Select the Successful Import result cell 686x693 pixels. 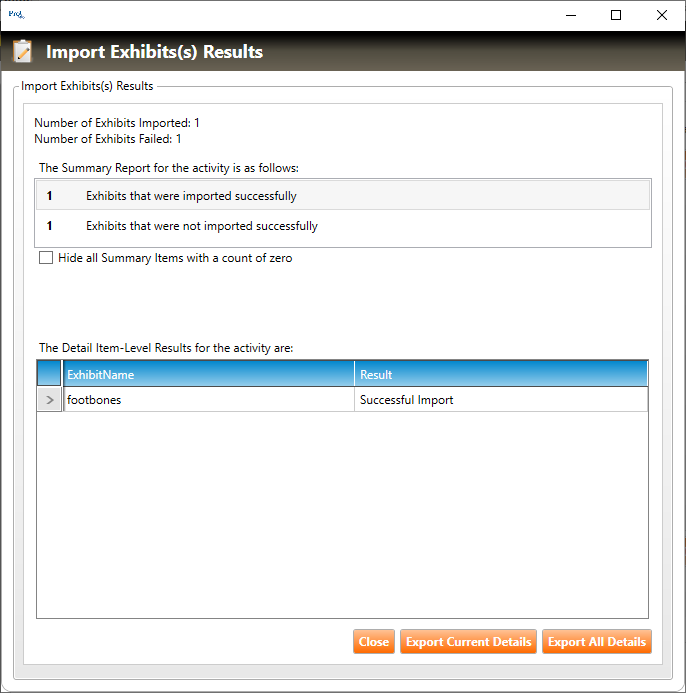pyautogui.click(x=500, y=400)
